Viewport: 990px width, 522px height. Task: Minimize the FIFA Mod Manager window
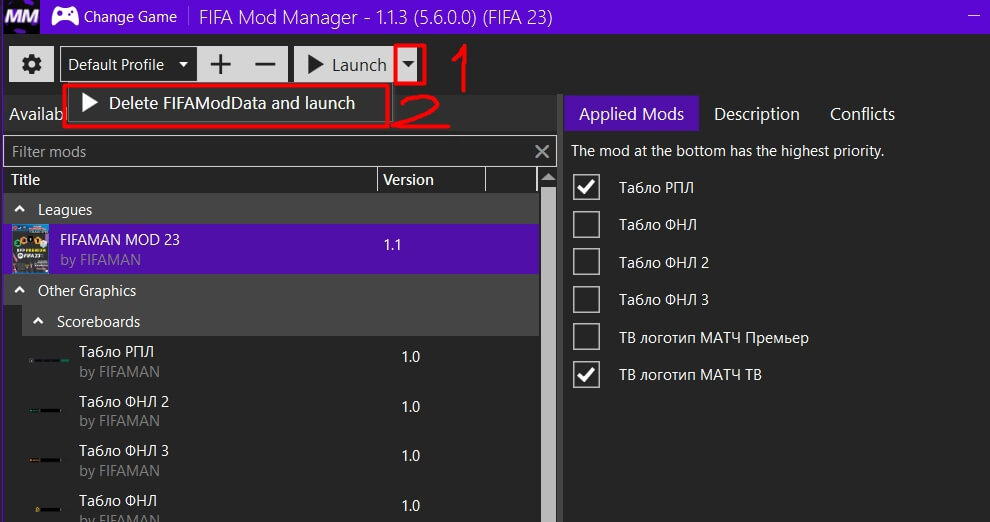(x=974, y=16)
